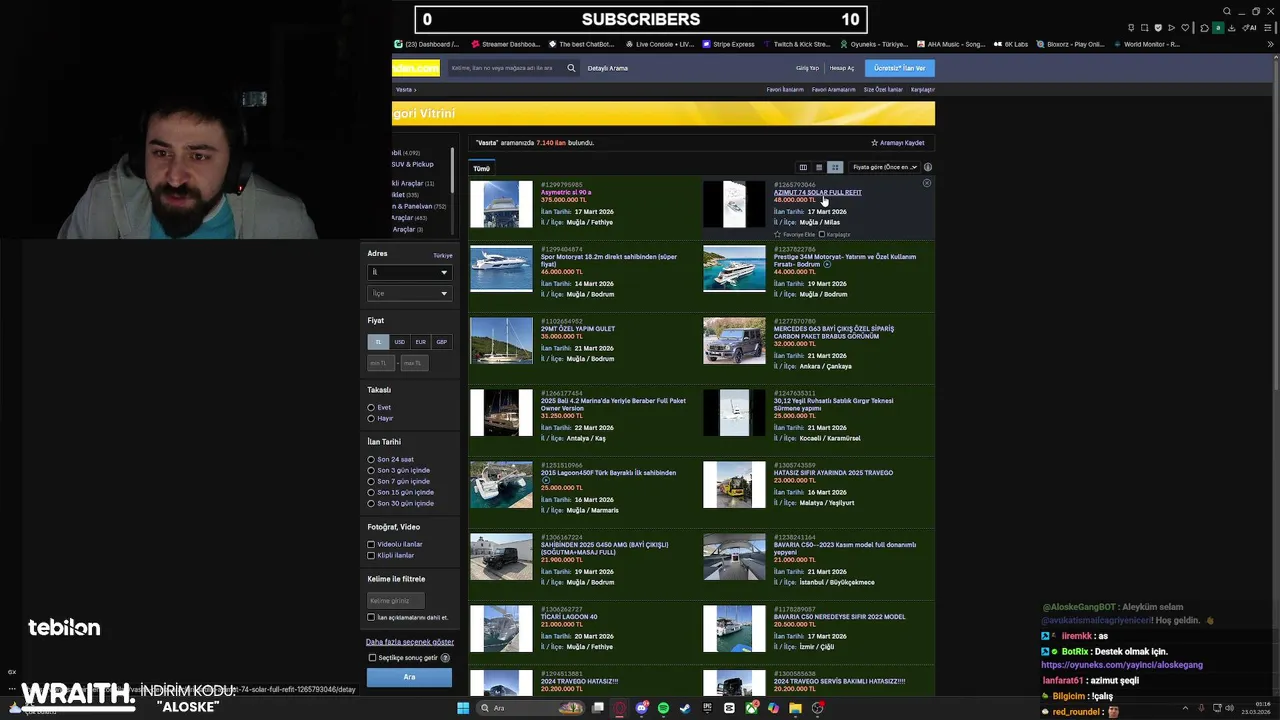Click the Windows Start button
Screen dimensions: 1280x720
(x=463, y=708)
